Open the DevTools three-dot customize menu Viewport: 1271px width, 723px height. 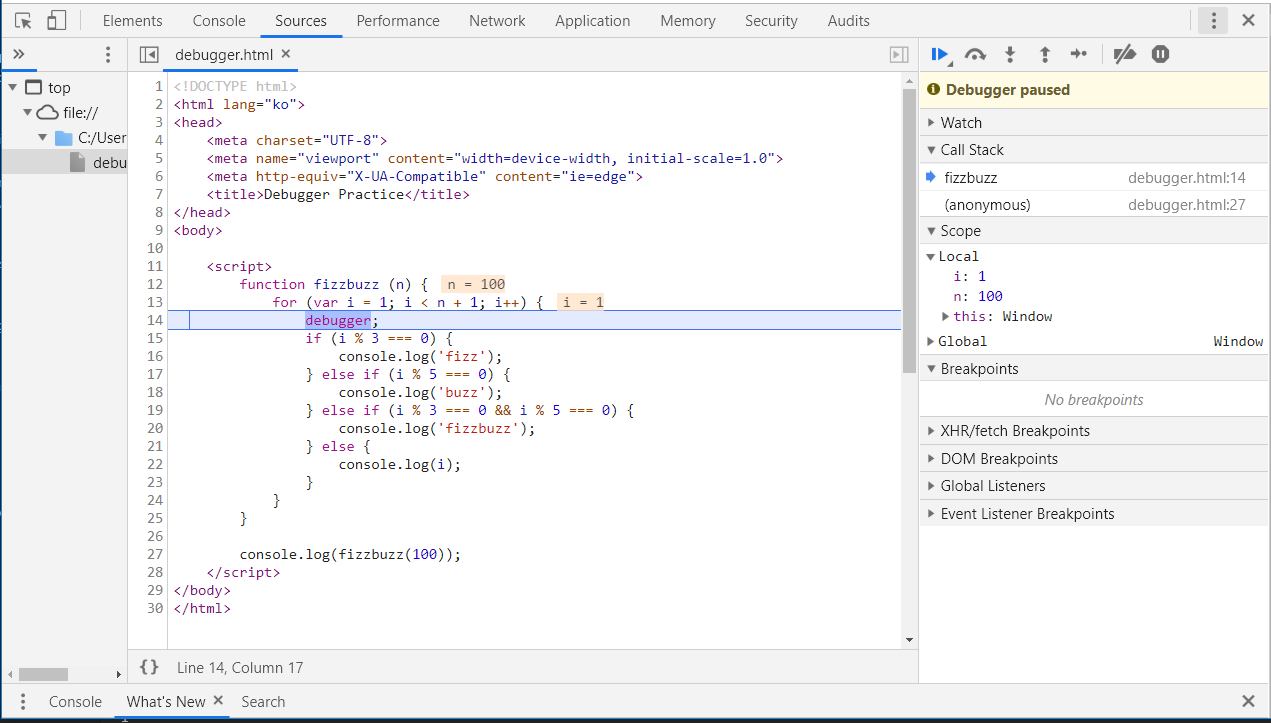(1213, 20)
